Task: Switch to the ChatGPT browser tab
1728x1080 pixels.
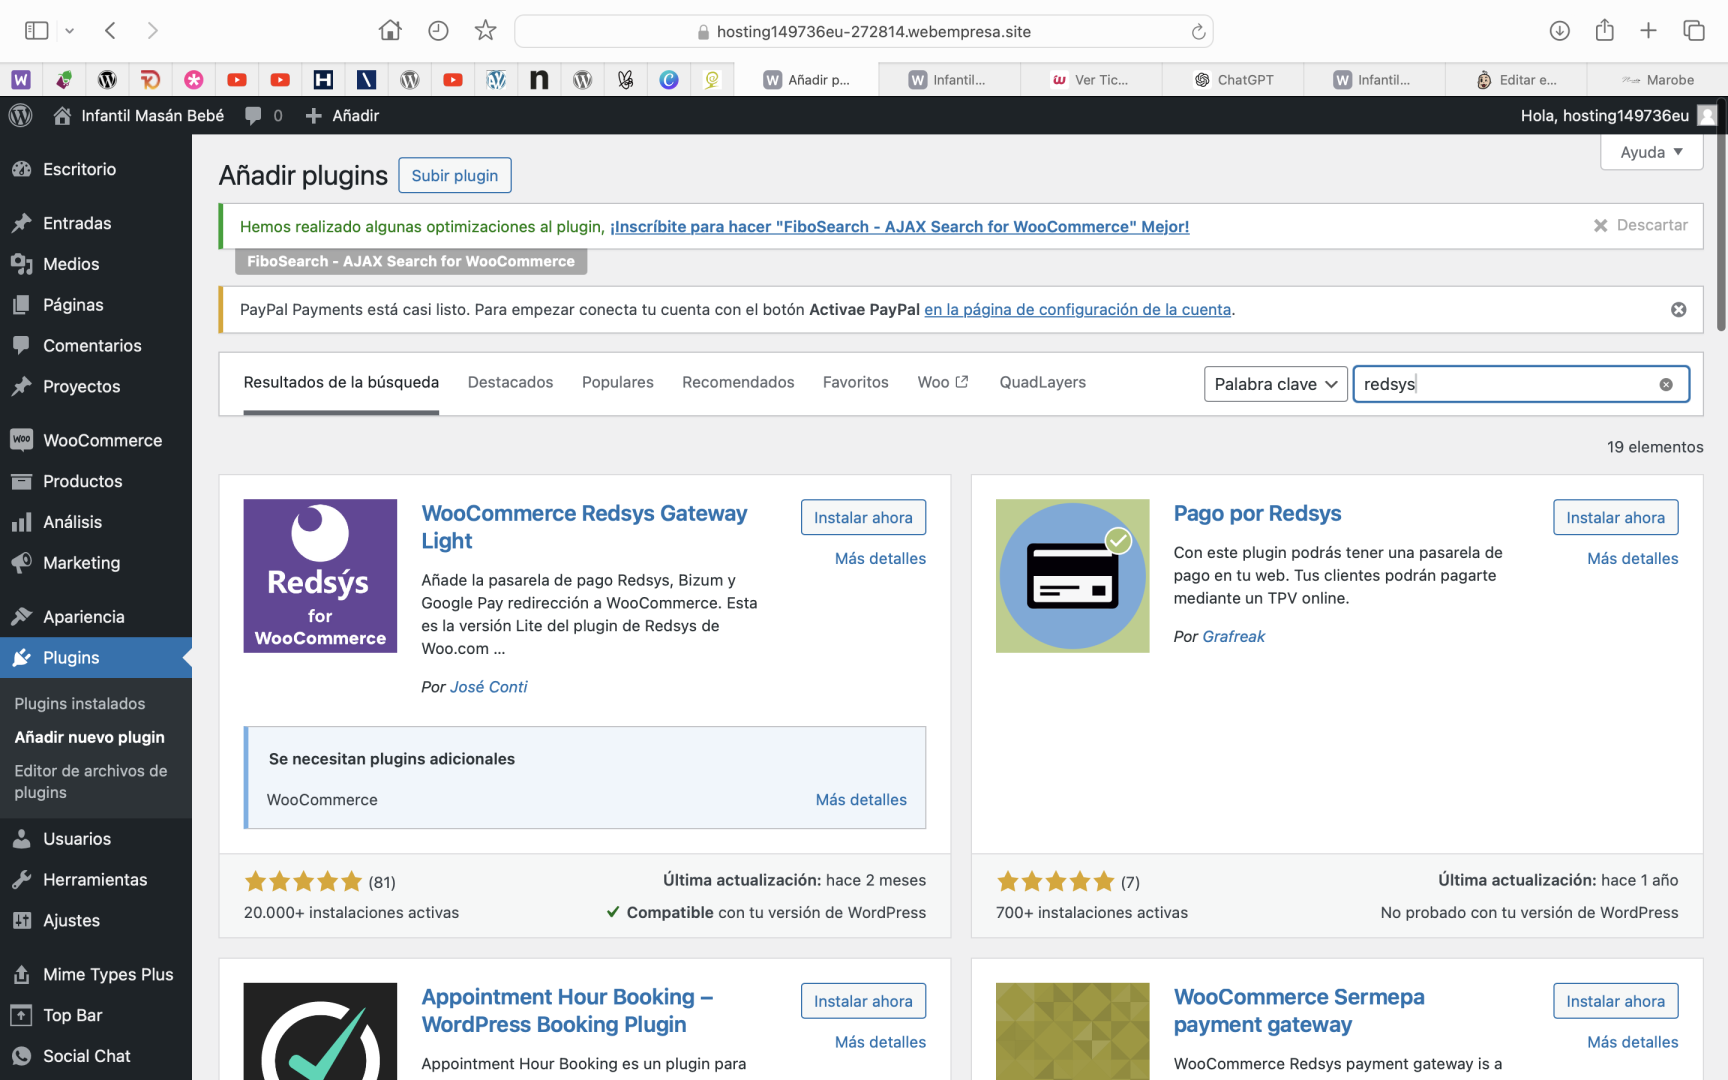Action: tap(1234, 80)
